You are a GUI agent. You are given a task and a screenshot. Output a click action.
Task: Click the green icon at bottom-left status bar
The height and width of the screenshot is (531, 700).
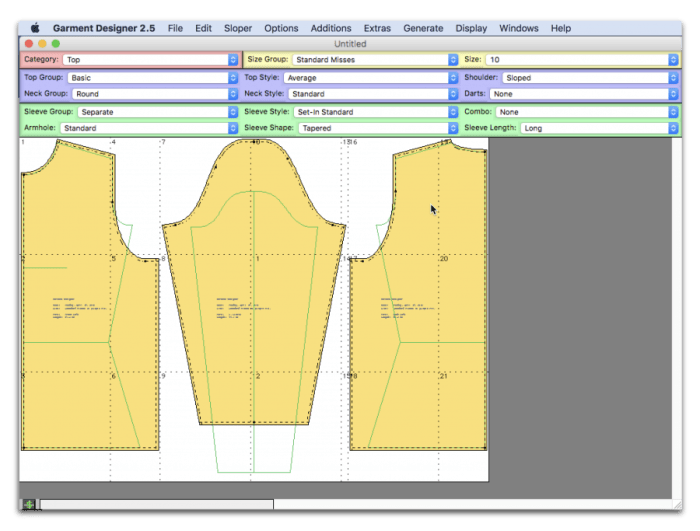tap(29, 505)
